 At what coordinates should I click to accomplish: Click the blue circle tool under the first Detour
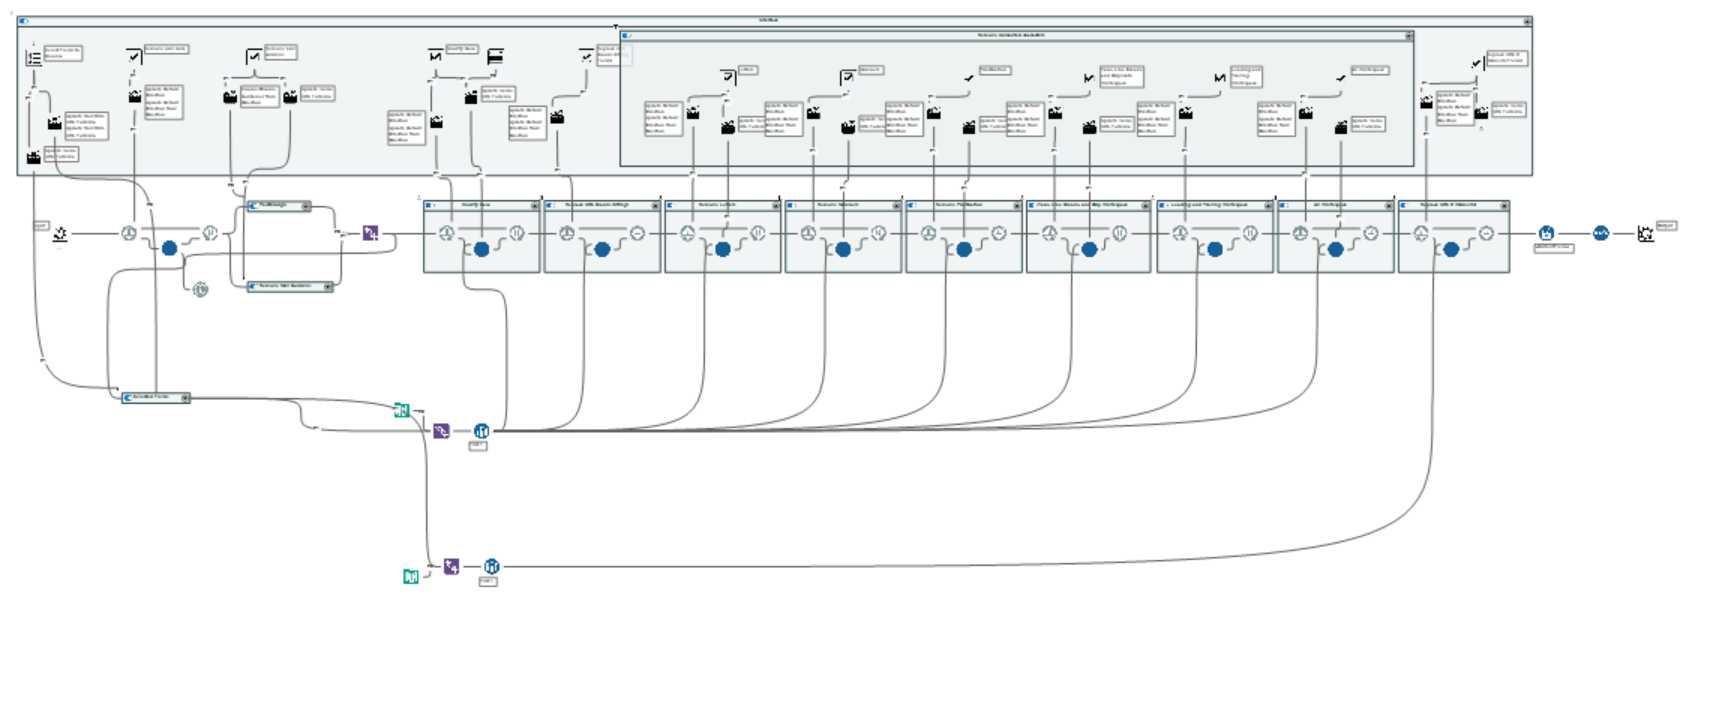pos(169,248)
